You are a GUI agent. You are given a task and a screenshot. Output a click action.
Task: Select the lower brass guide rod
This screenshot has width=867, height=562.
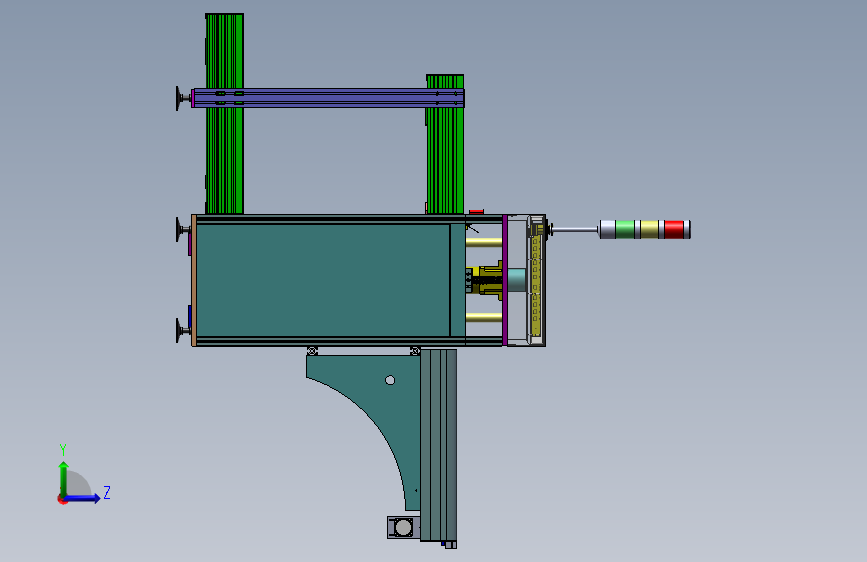point(484,317)
